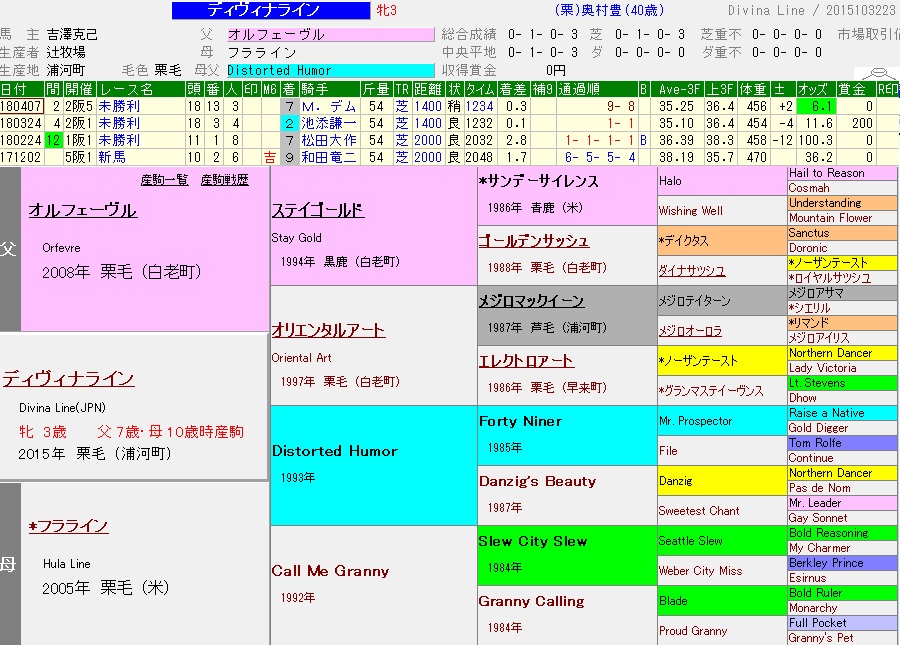Select Full Pocket ancestor cell
The image size is (900, 645).
pos(842,623)
